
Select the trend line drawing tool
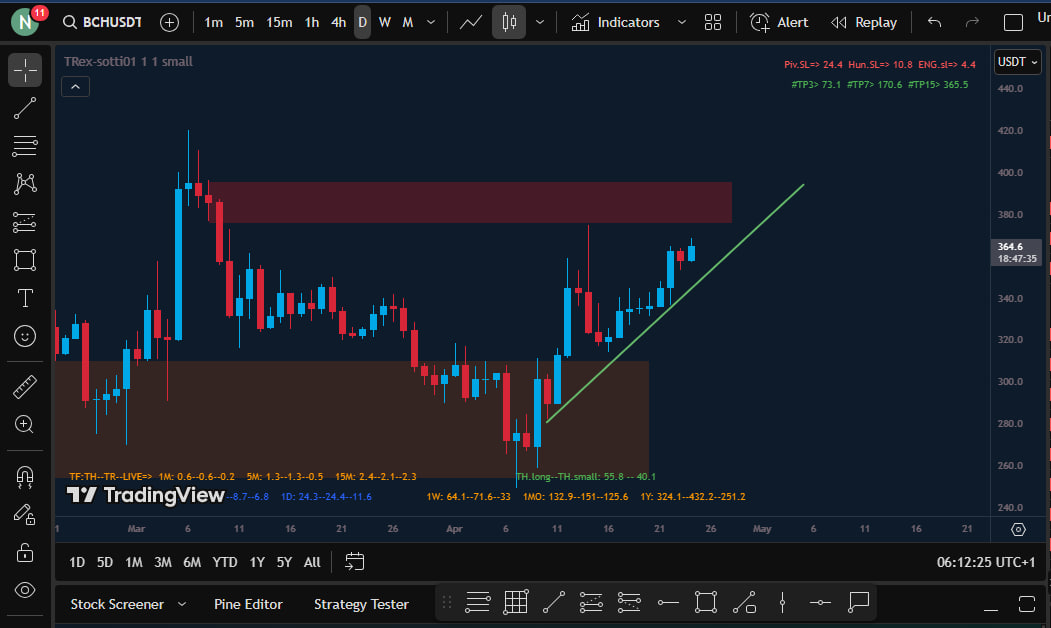[x=25, y=108]
